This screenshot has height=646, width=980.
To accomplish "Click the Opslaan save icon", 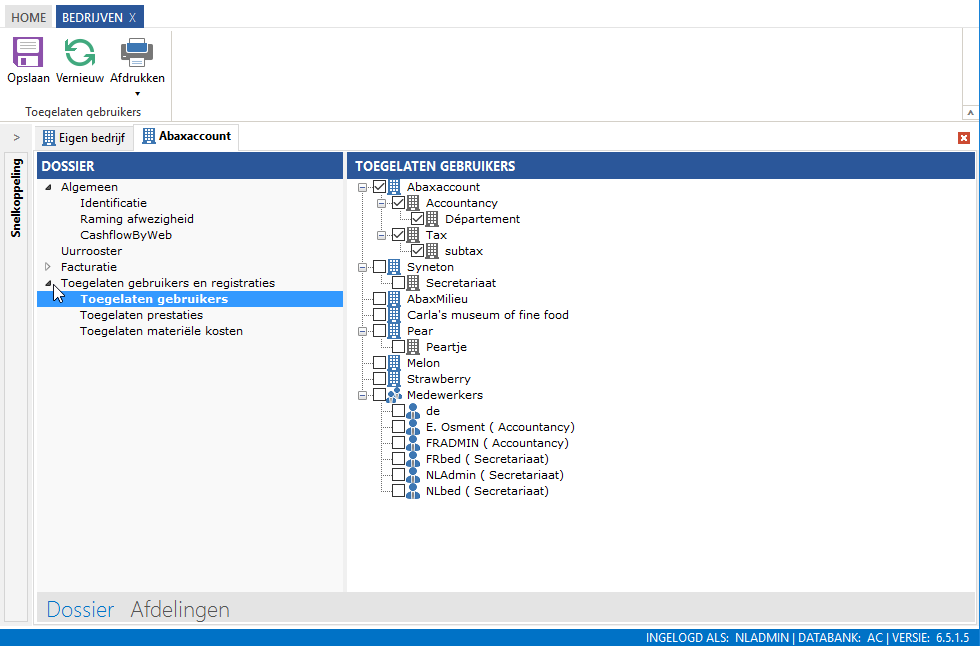I will 28,52.
